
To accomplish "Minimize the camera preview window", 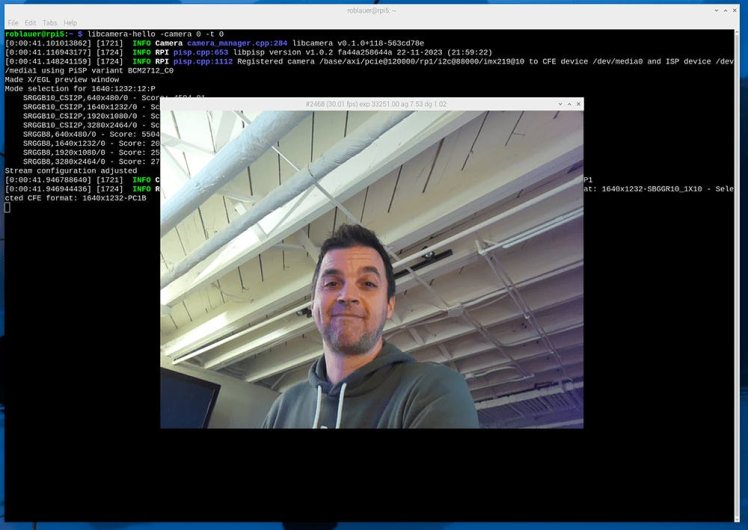I will [x=560, y=104].
